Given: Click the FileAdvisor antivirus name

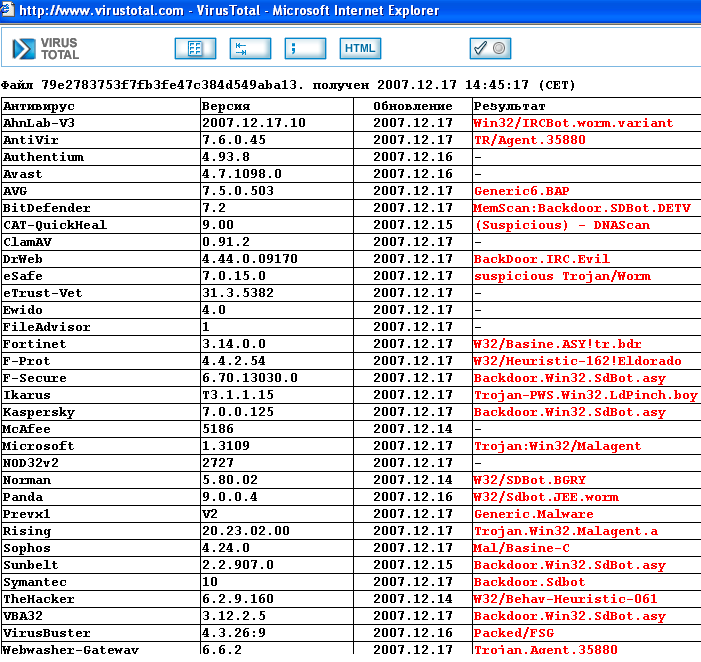Looking at the screenshot, I should click(47, 327).
